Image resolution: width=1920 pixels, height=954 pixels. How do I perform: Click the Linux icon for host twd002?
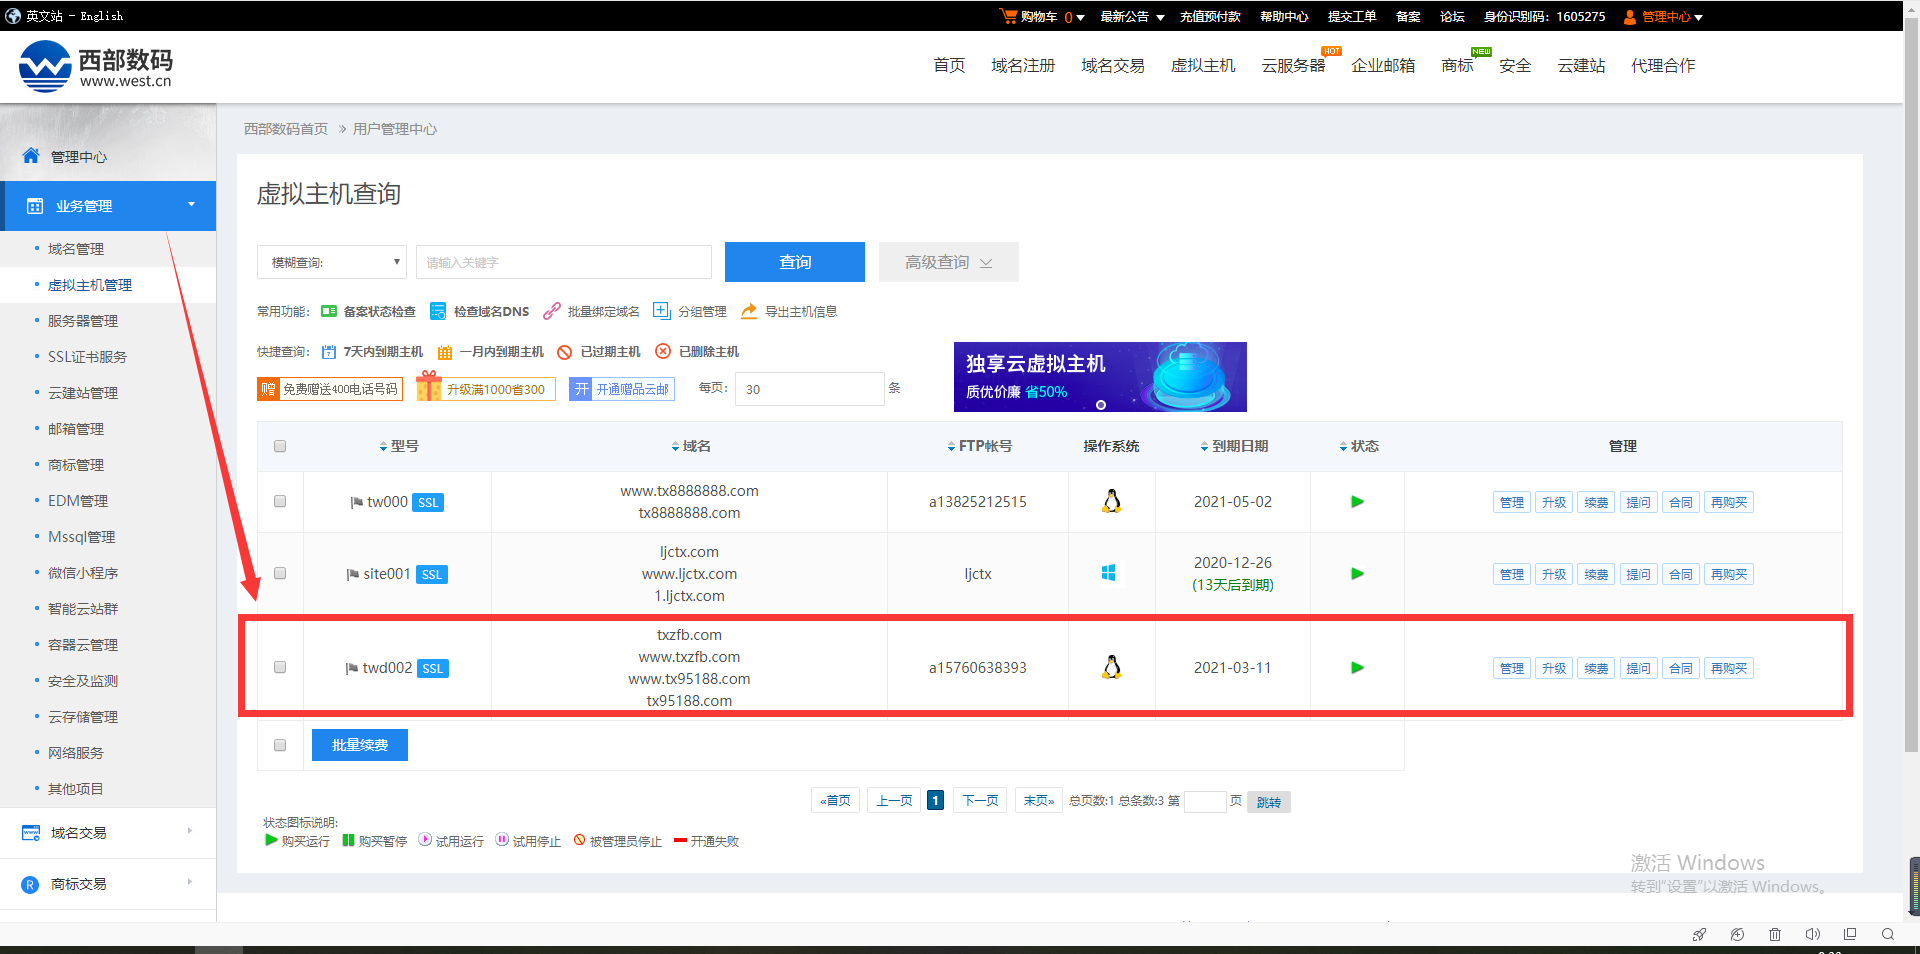(x=1111, y=667)
